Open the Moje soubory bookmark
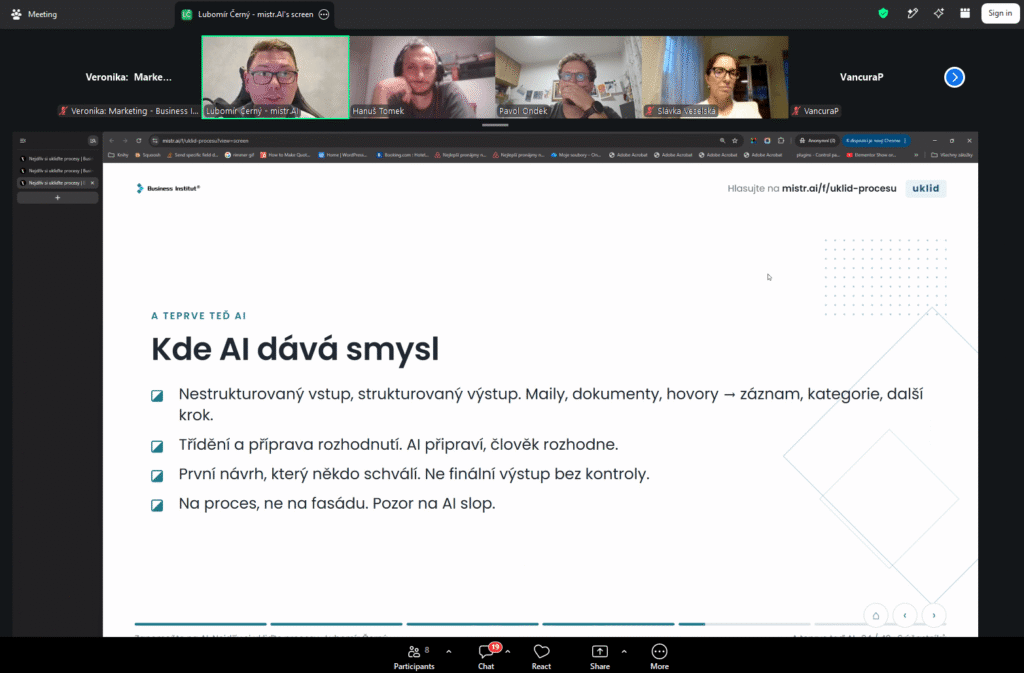The width and height of the screenshot is (1024, 673). pos(575,155)
